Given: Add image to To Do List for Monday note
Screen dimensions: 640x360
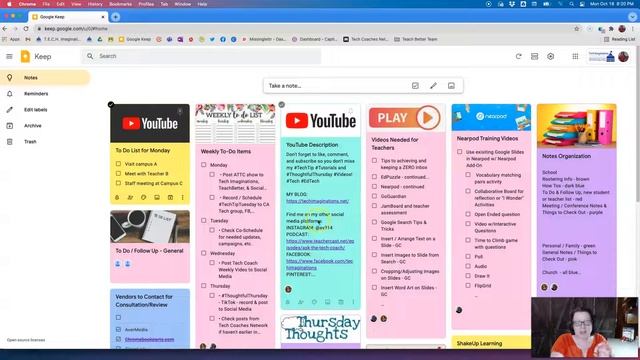Looking at the screenshot, I should 157,198.
